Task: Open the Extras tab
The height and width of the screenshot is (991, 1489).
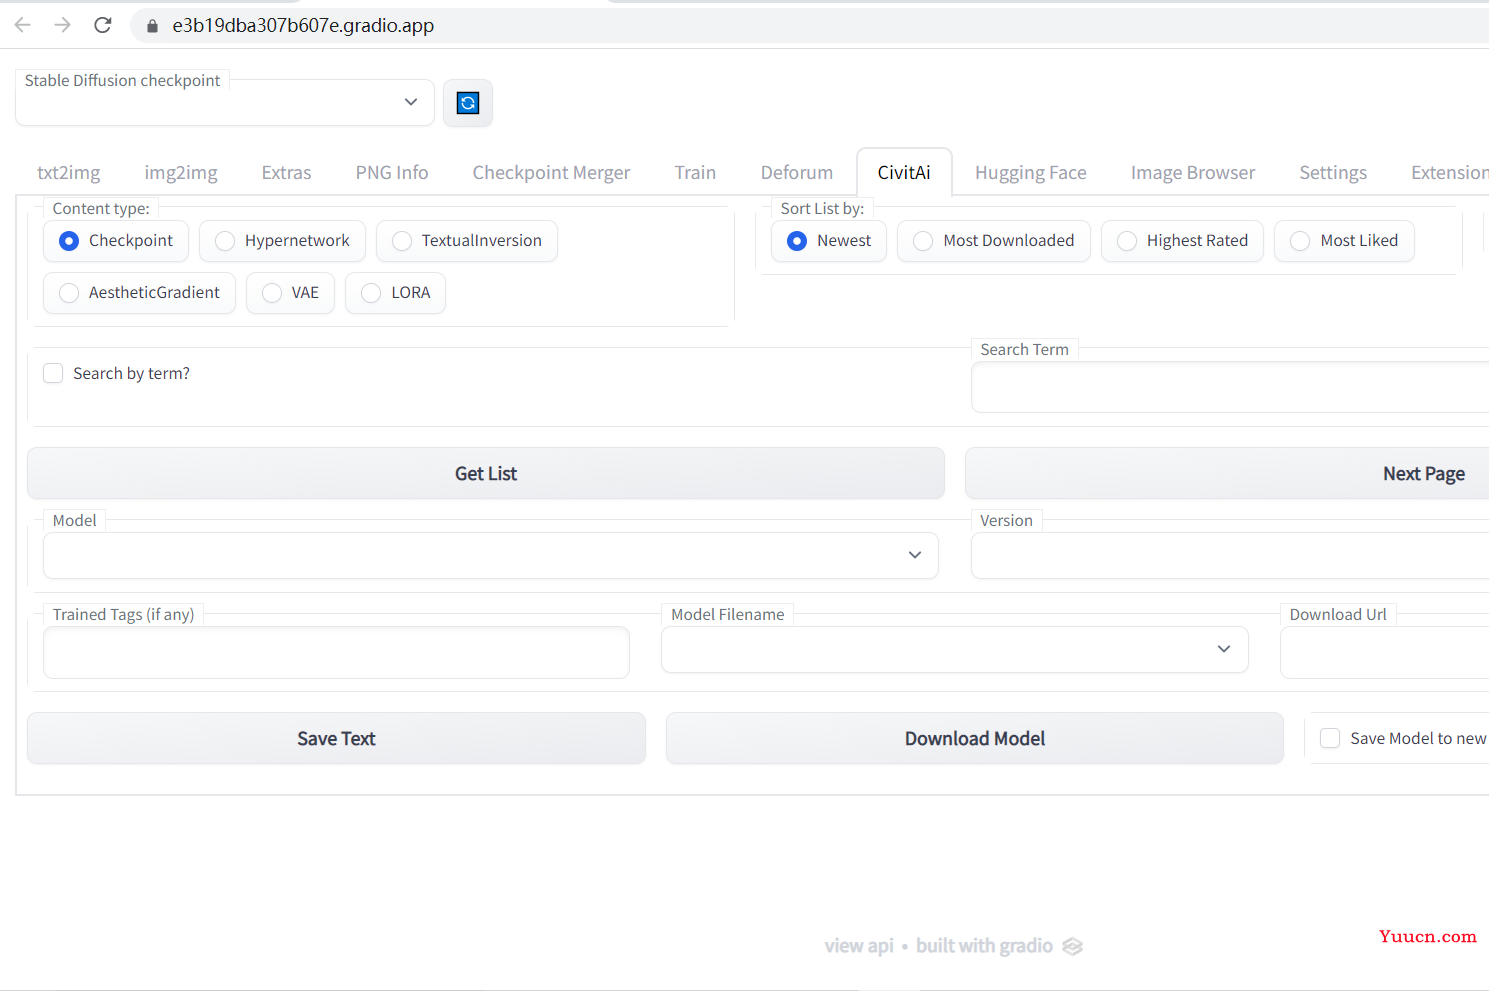Action: pyautogui.click(x=287, y=172)
